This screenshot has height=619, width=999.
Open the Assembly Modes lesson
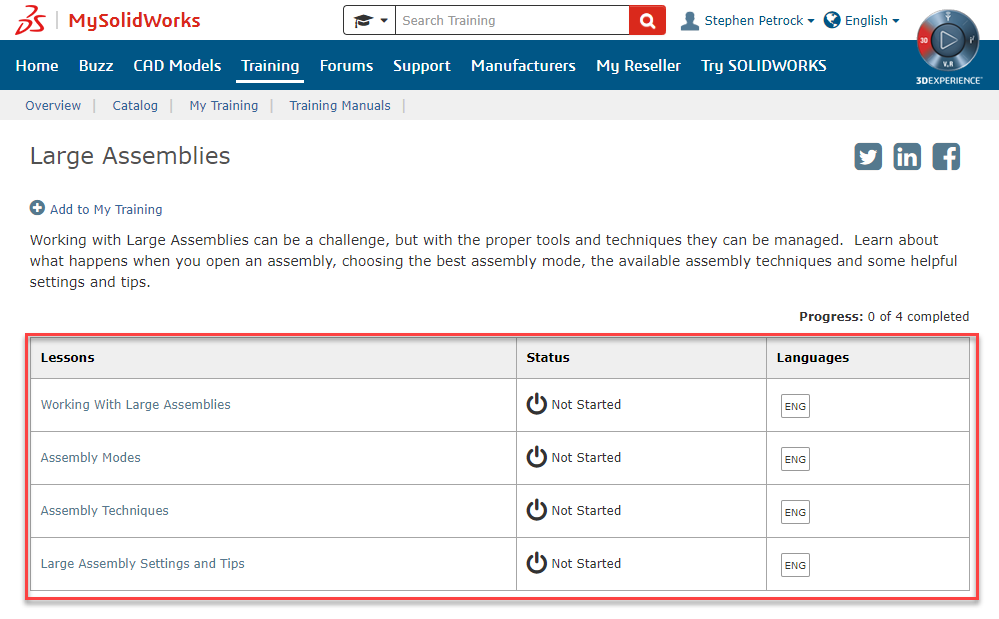tap(90, 457)
